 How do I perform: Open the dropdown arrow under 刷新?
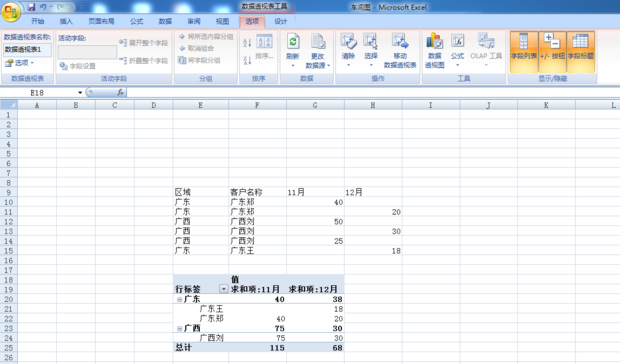point(293,66)
